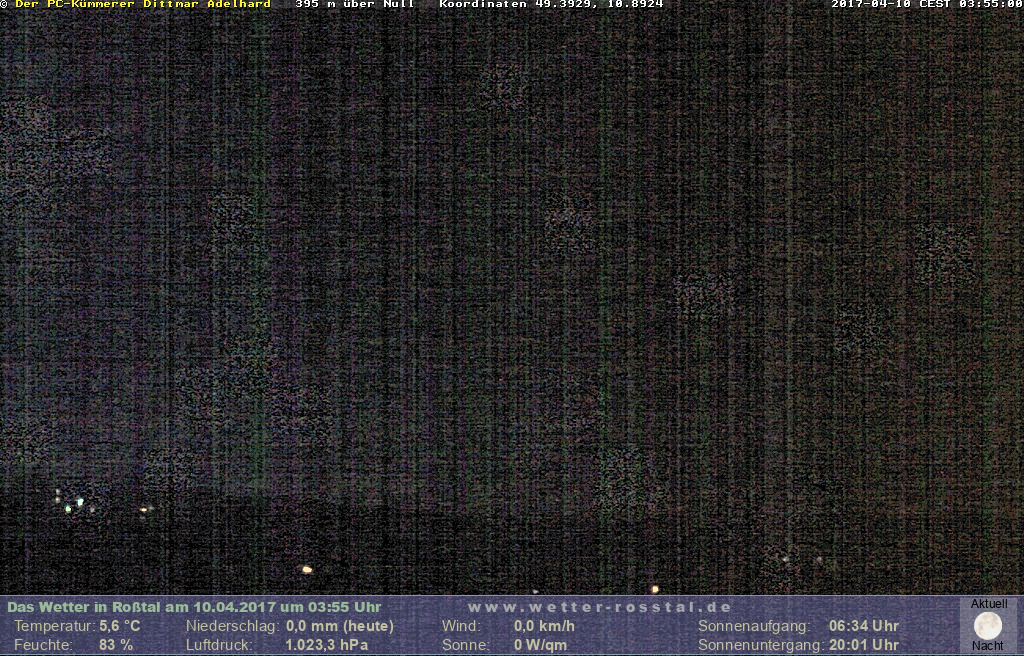Click the Sonne value 0 W/qm
The height and width of the screenshot is (656, 1024).
[x=540, y=645]
